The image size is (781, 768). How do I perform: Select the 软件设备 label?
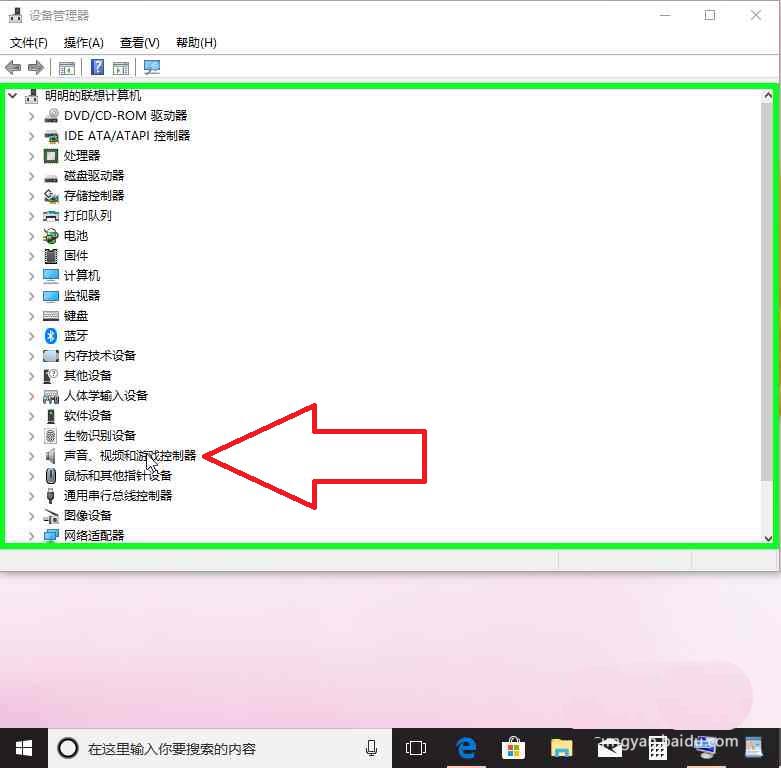click(x=88, y=416)
